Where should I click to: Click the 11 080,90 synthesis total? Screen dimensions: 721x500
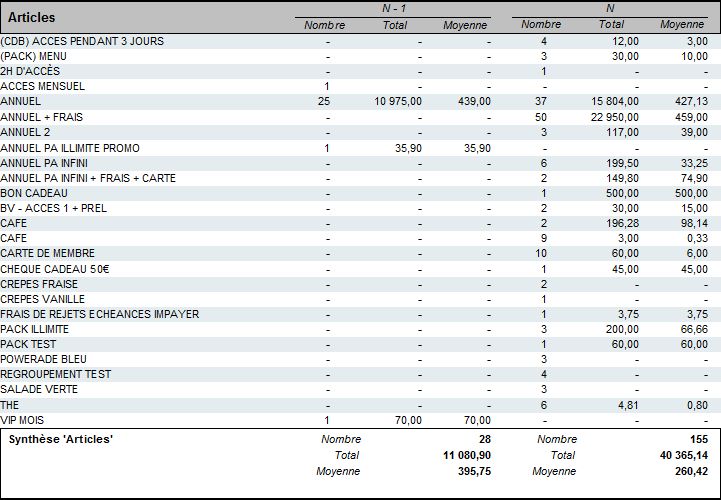[464, 455]
